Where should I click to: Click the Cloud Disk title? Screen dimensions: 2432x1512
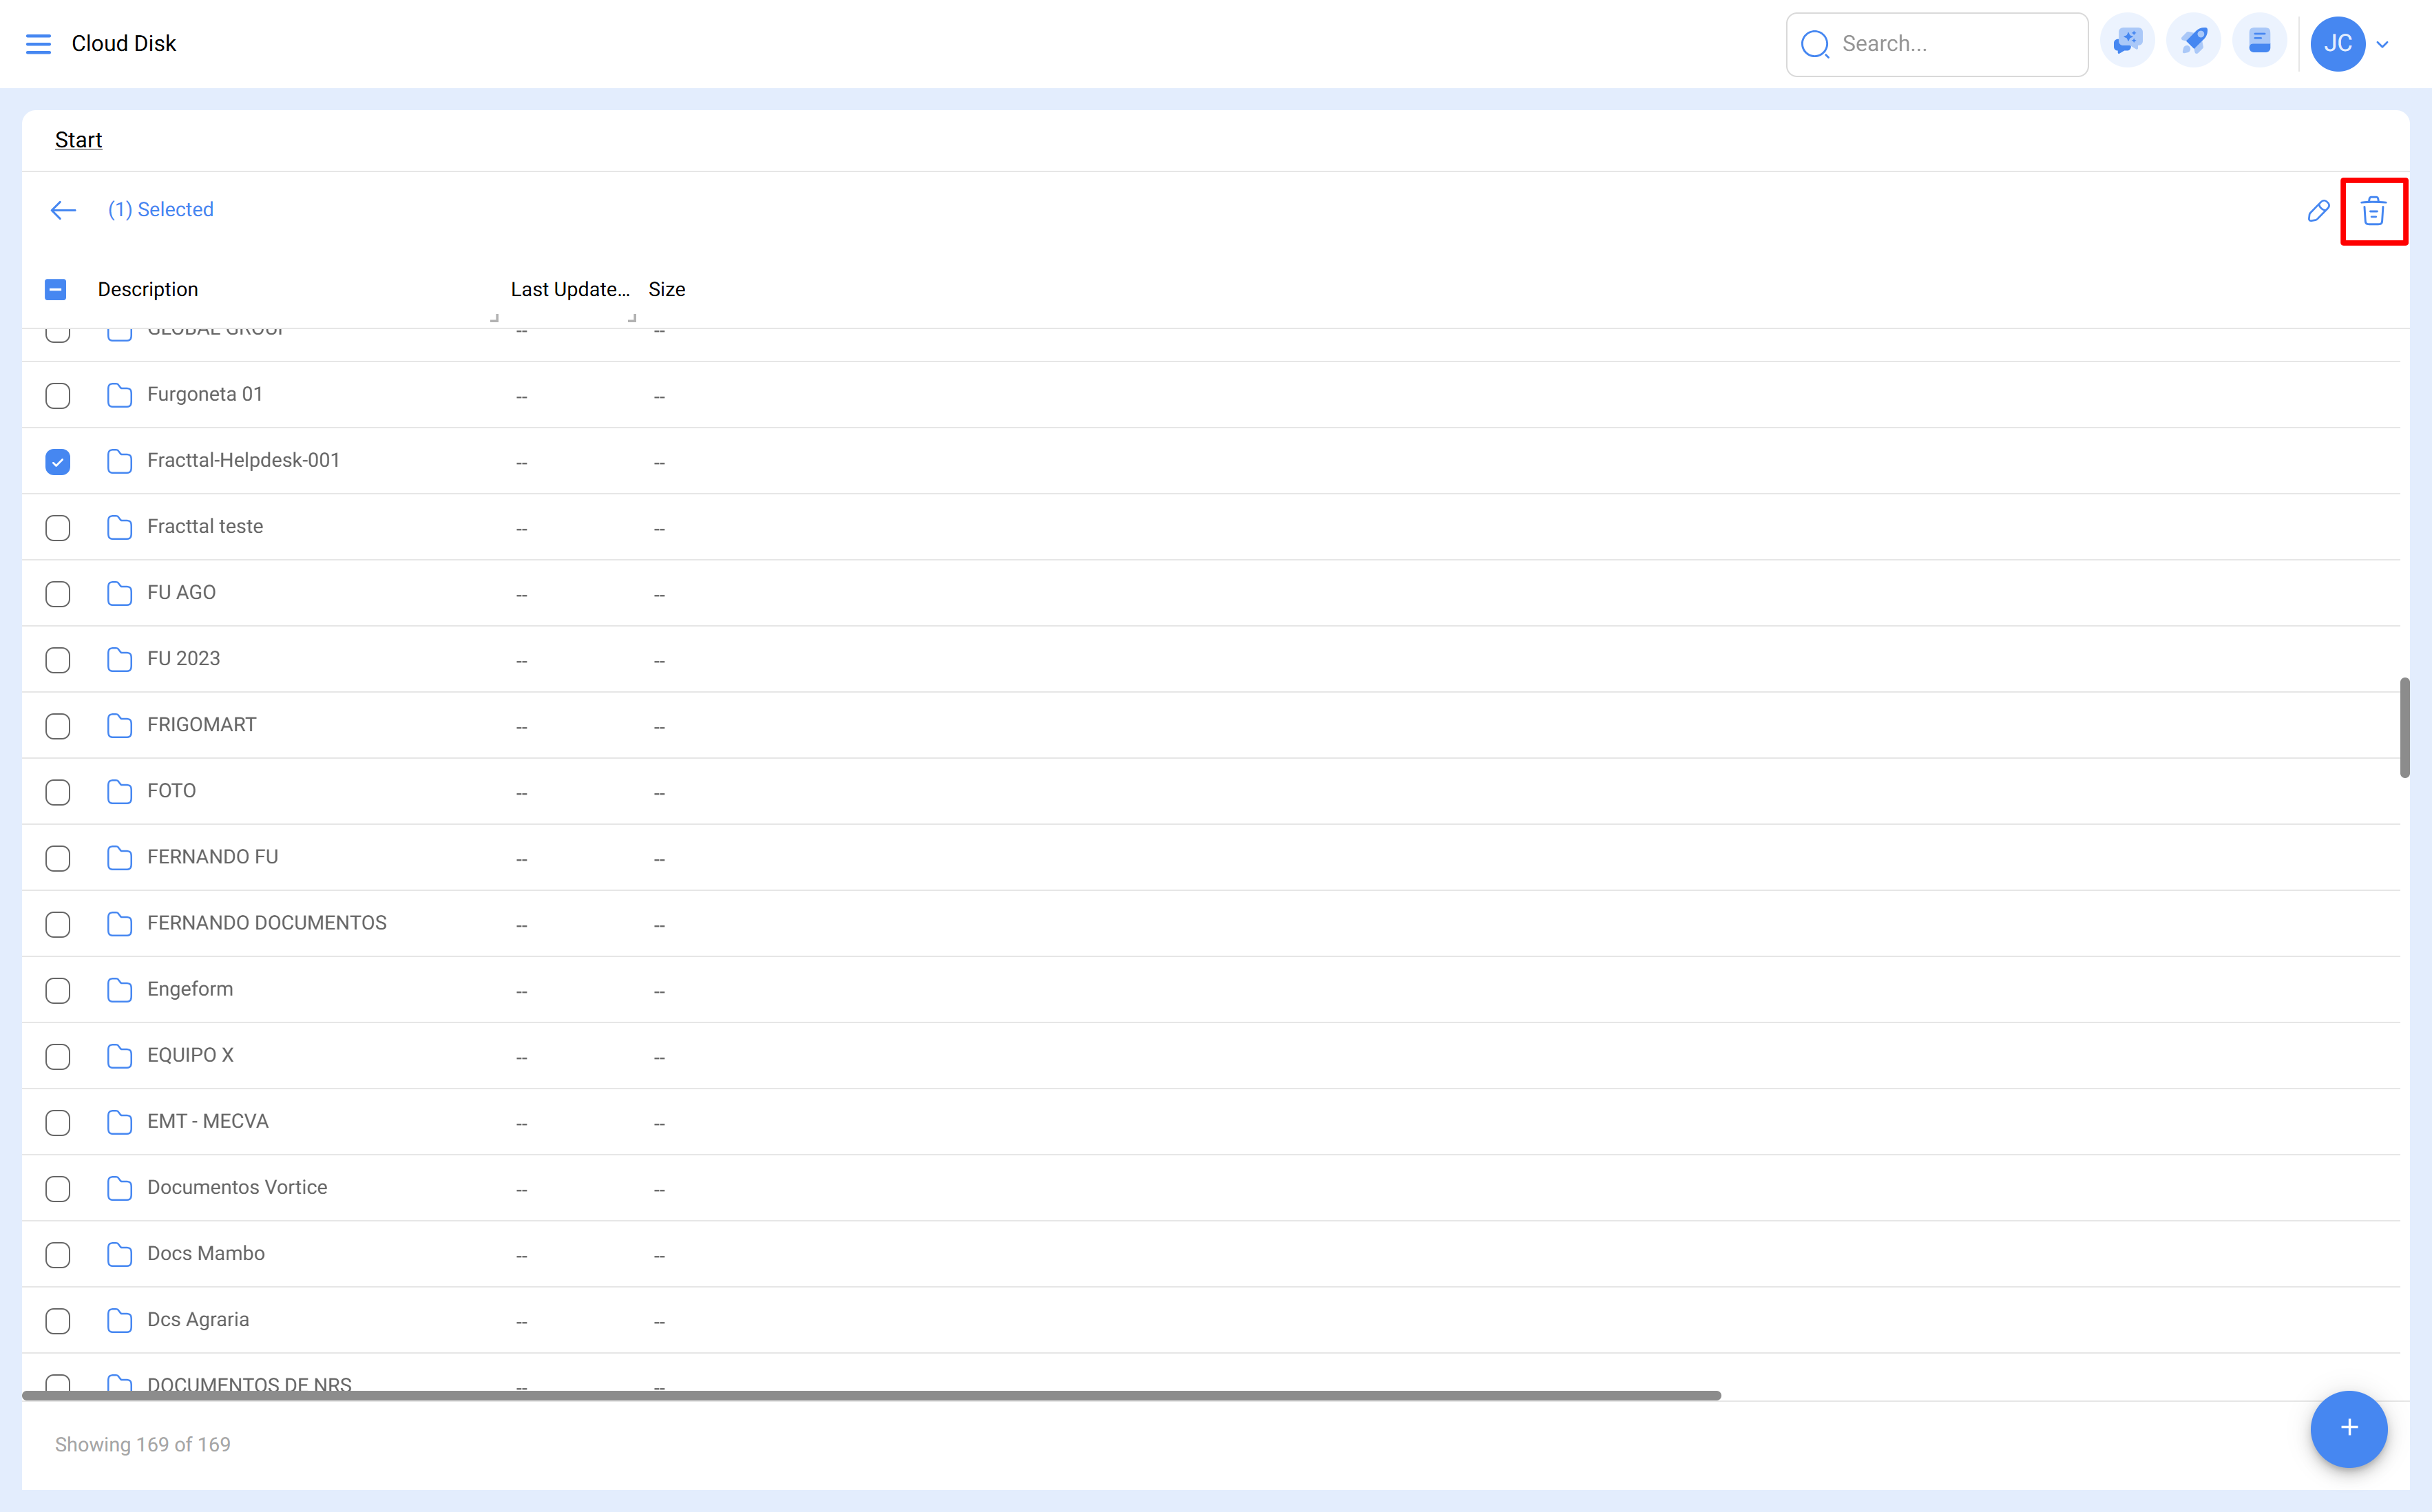pyautogui.click(x=124, y=44)
